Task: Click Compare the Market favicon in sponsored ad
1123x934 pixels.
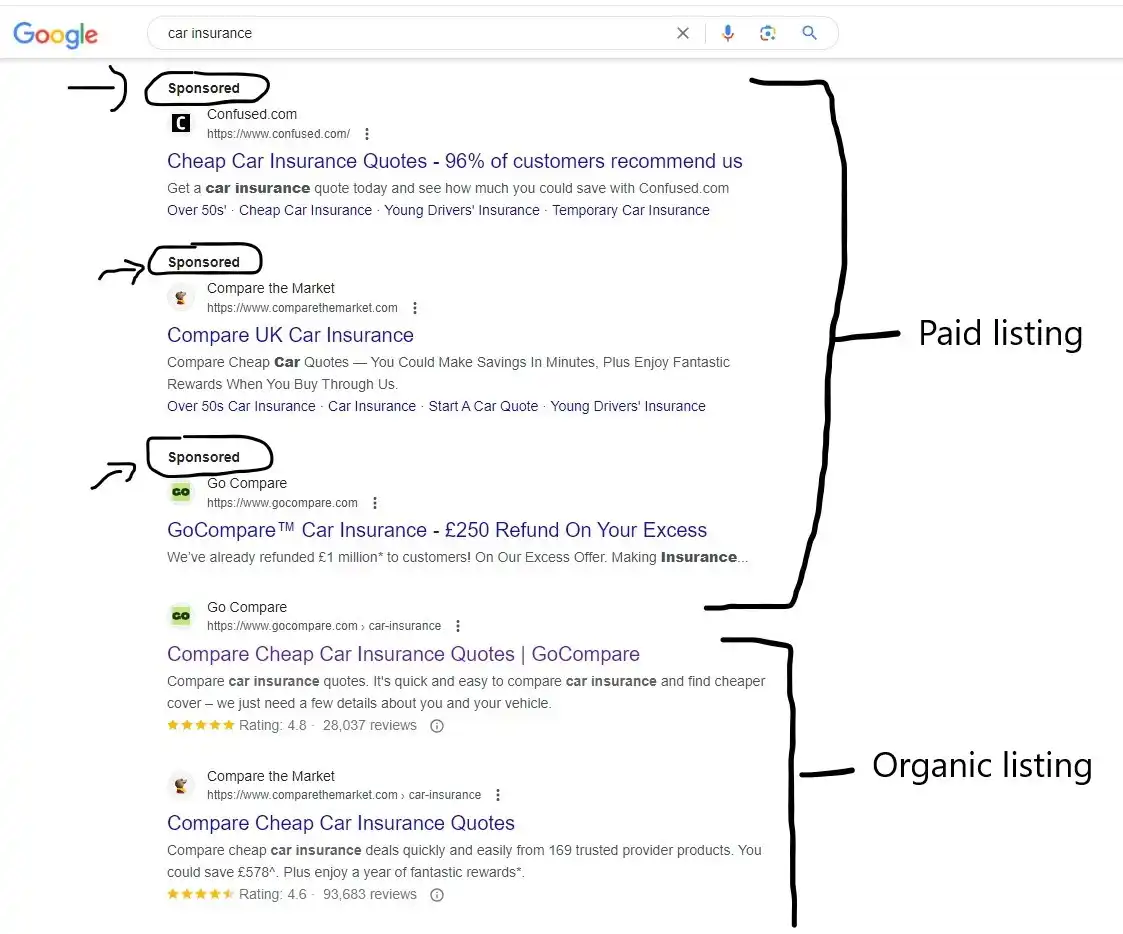Action: click(x=180, y=297)
